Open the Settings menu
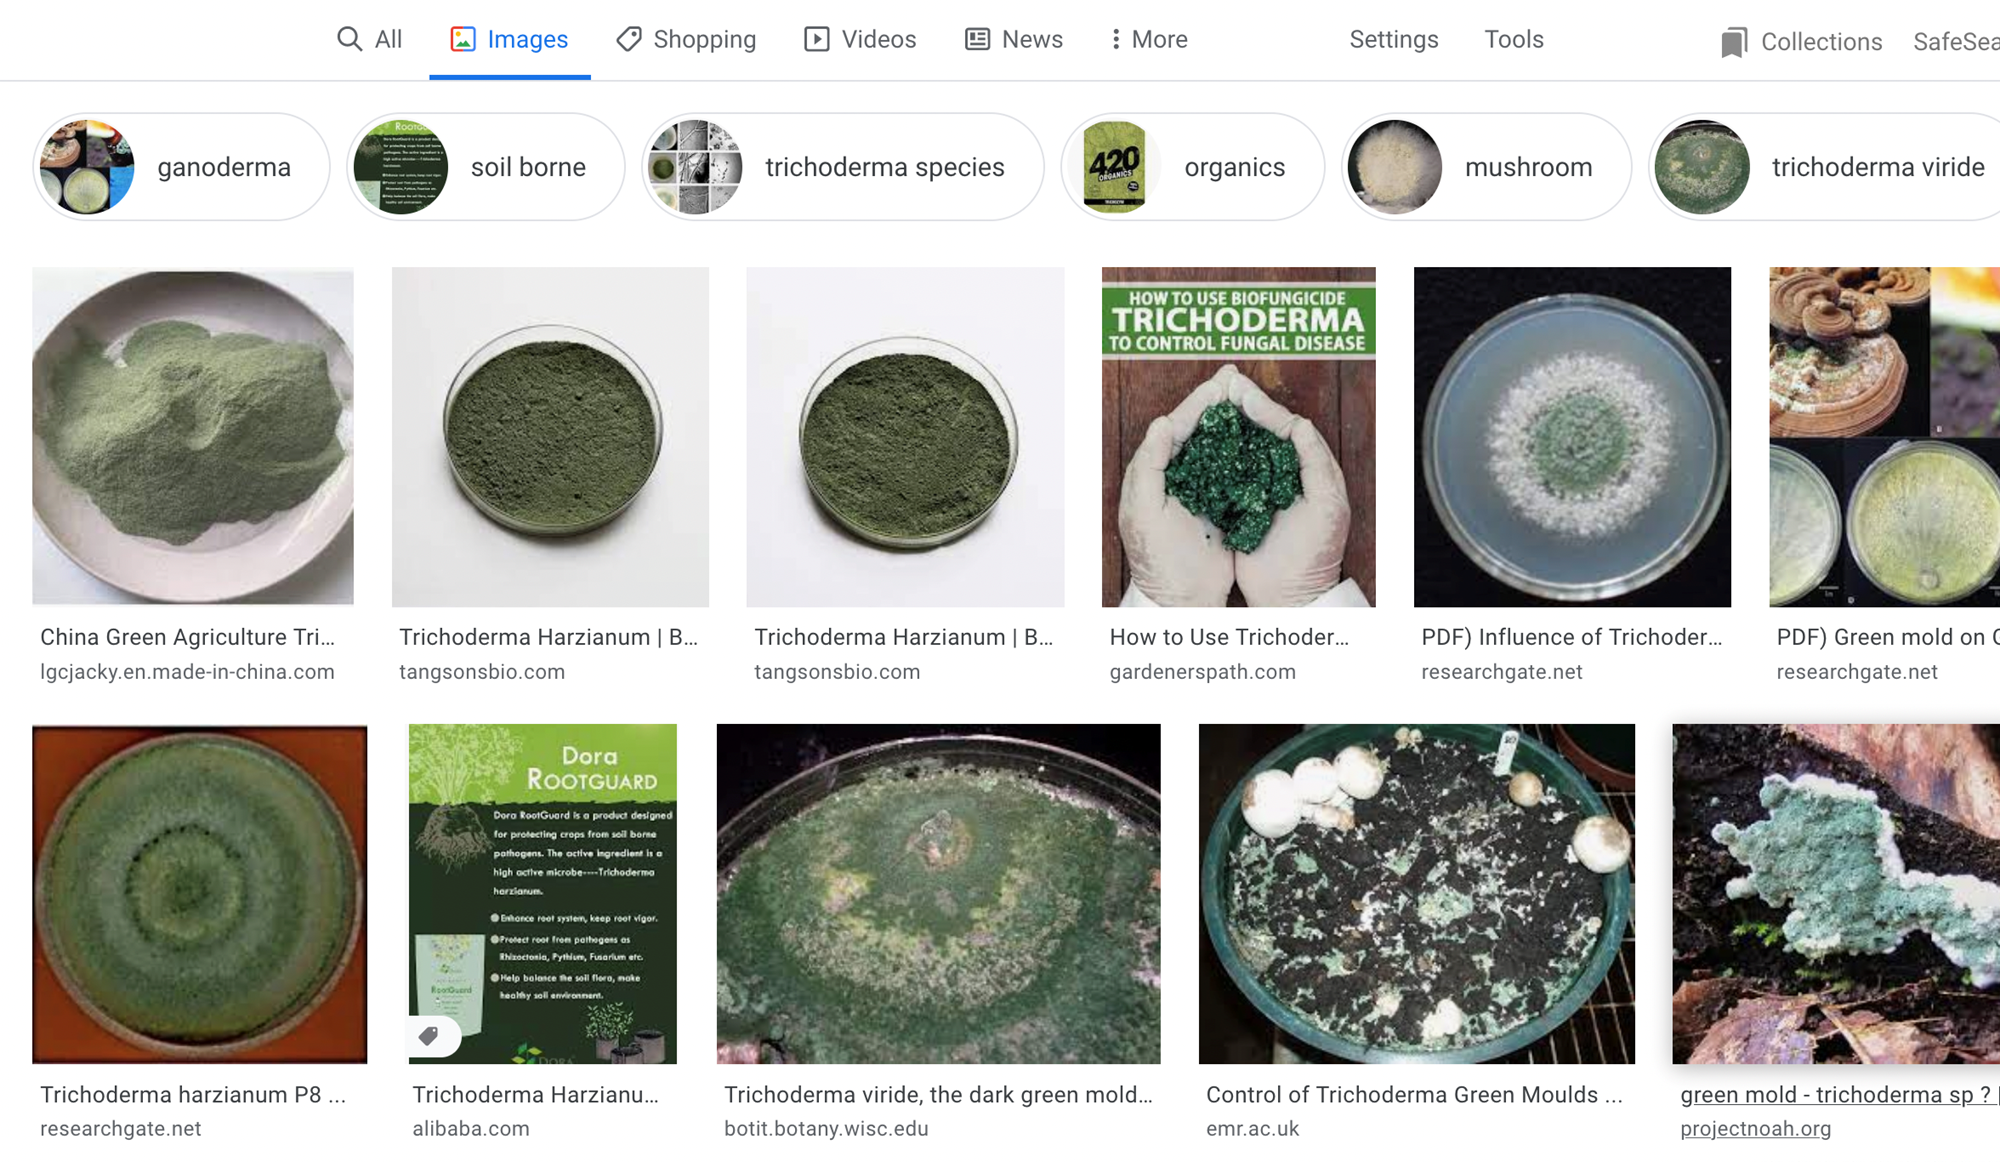The height and width of the screenshot is (1162, 2000). coord(1393,40)
